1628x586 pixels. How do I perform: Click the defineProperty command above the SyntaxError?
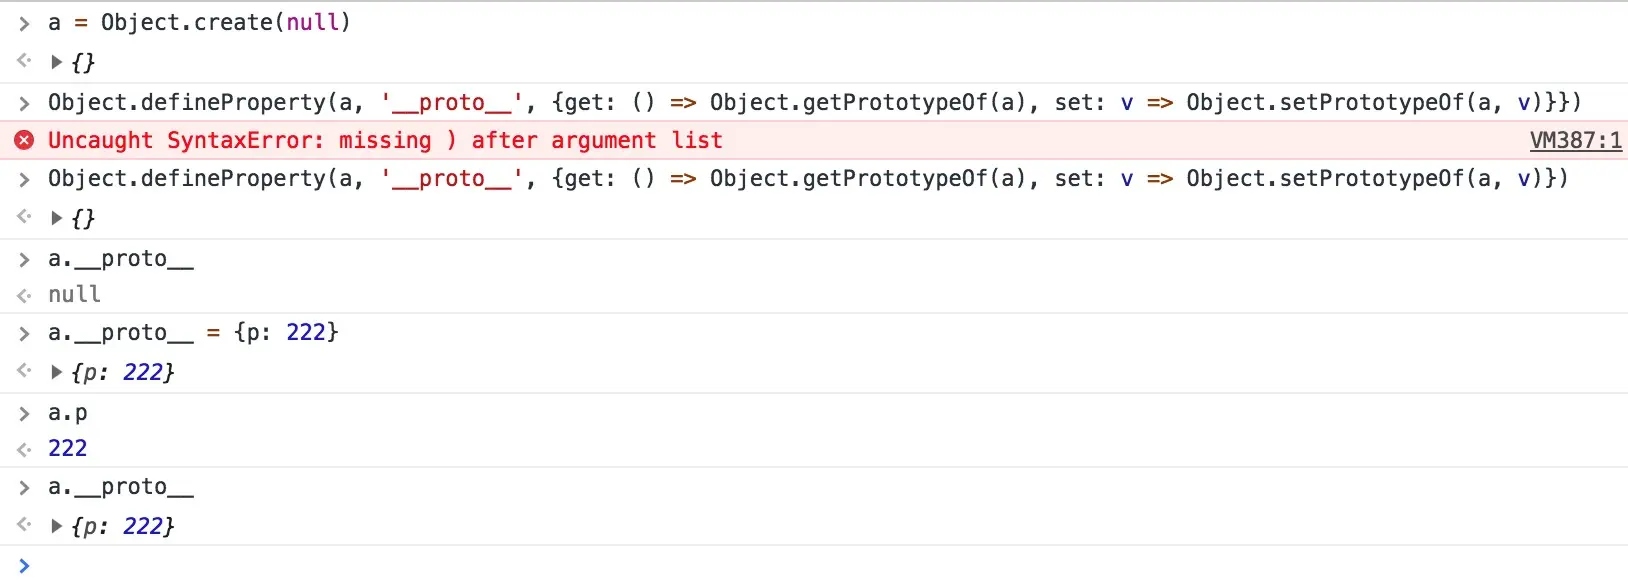(x=814, y=103)
